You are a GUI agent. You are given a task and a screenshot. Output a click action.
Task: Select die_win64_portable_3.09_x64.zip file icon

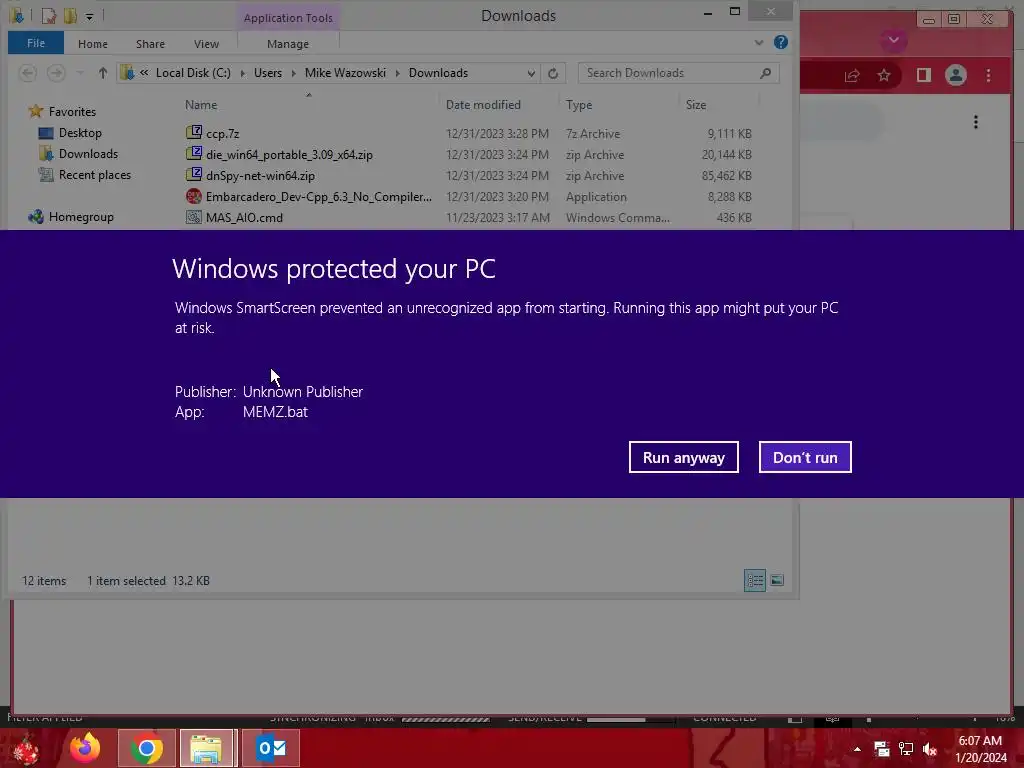[193, 153]
